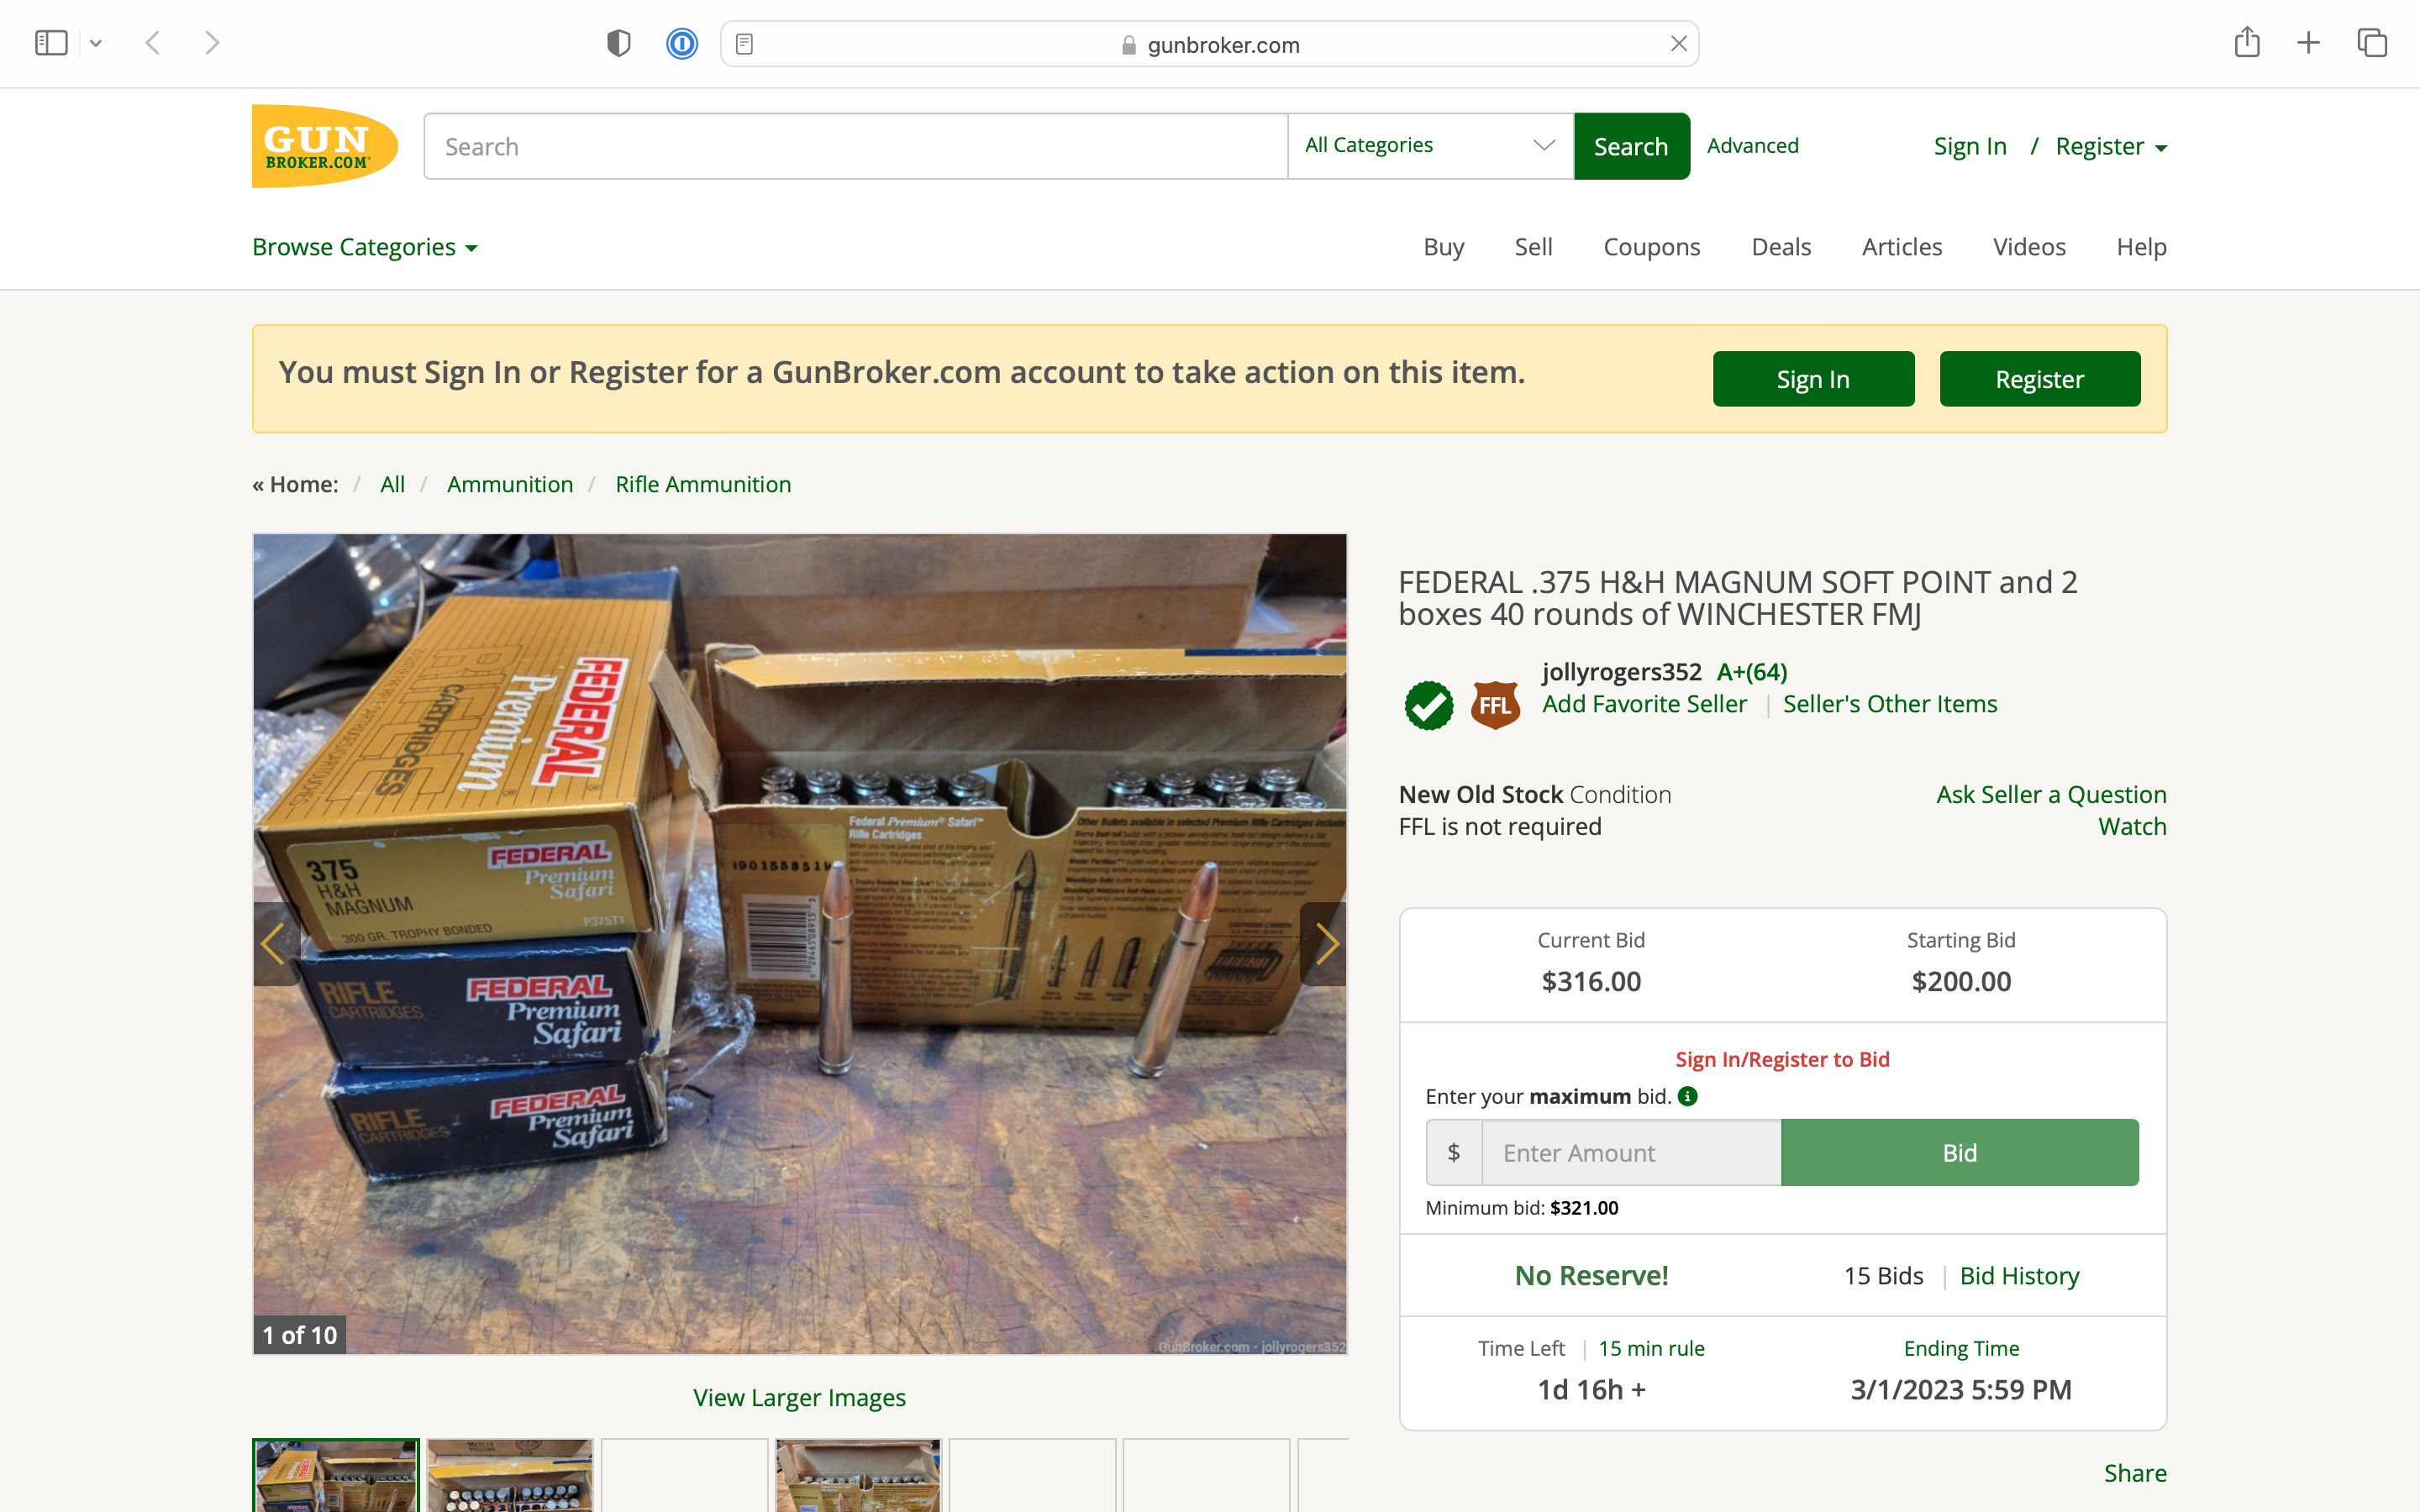Open a new Safari tab

[x=2308, y=43]
